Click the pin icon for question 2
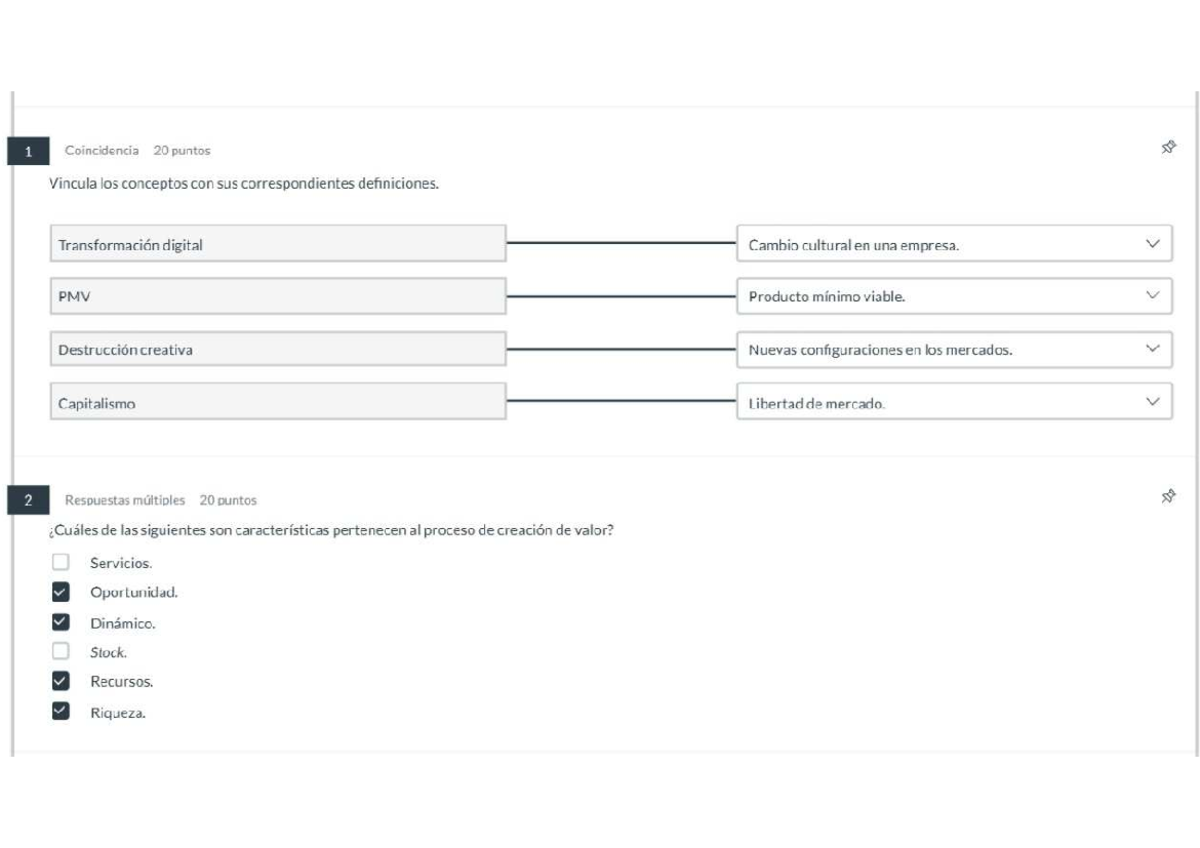1200x848 pixels. (x=1167, y=497)
